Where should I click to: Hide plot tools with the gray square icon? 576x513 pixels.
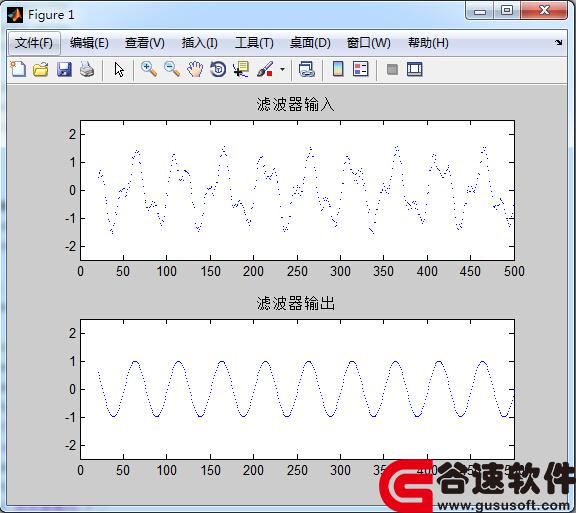(x=392, y=69)
